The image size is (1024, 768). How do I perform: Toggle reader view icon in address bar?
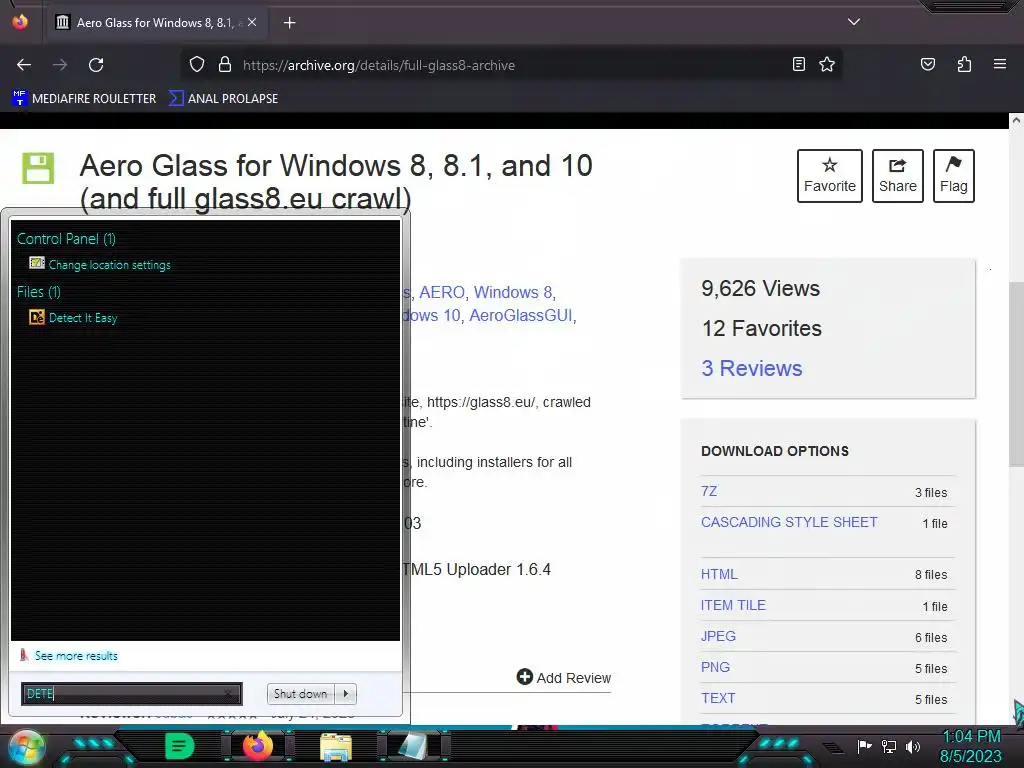click(798, 64)
